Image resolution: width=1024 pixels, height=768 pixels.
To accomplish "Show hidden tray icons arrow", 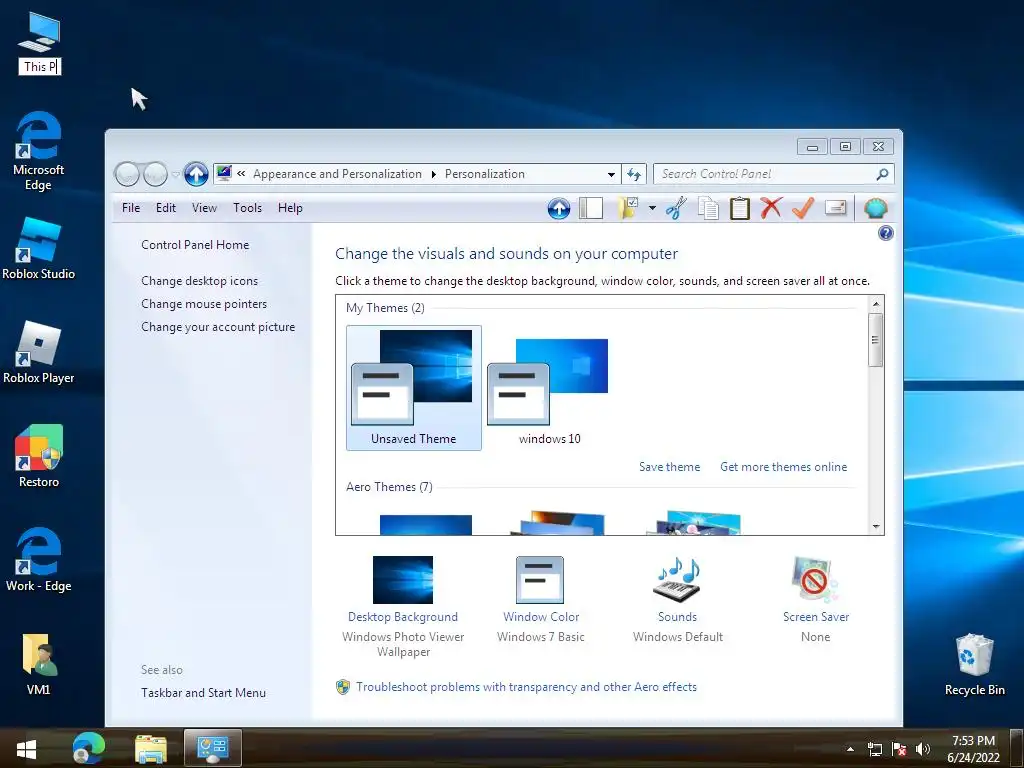I will click(x=850, y=749).
